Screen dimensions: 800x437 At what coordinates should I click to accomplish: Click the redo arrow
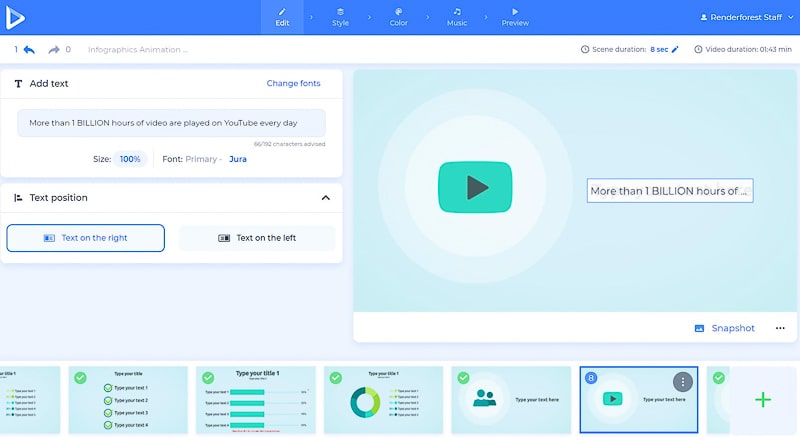point(54,49)
